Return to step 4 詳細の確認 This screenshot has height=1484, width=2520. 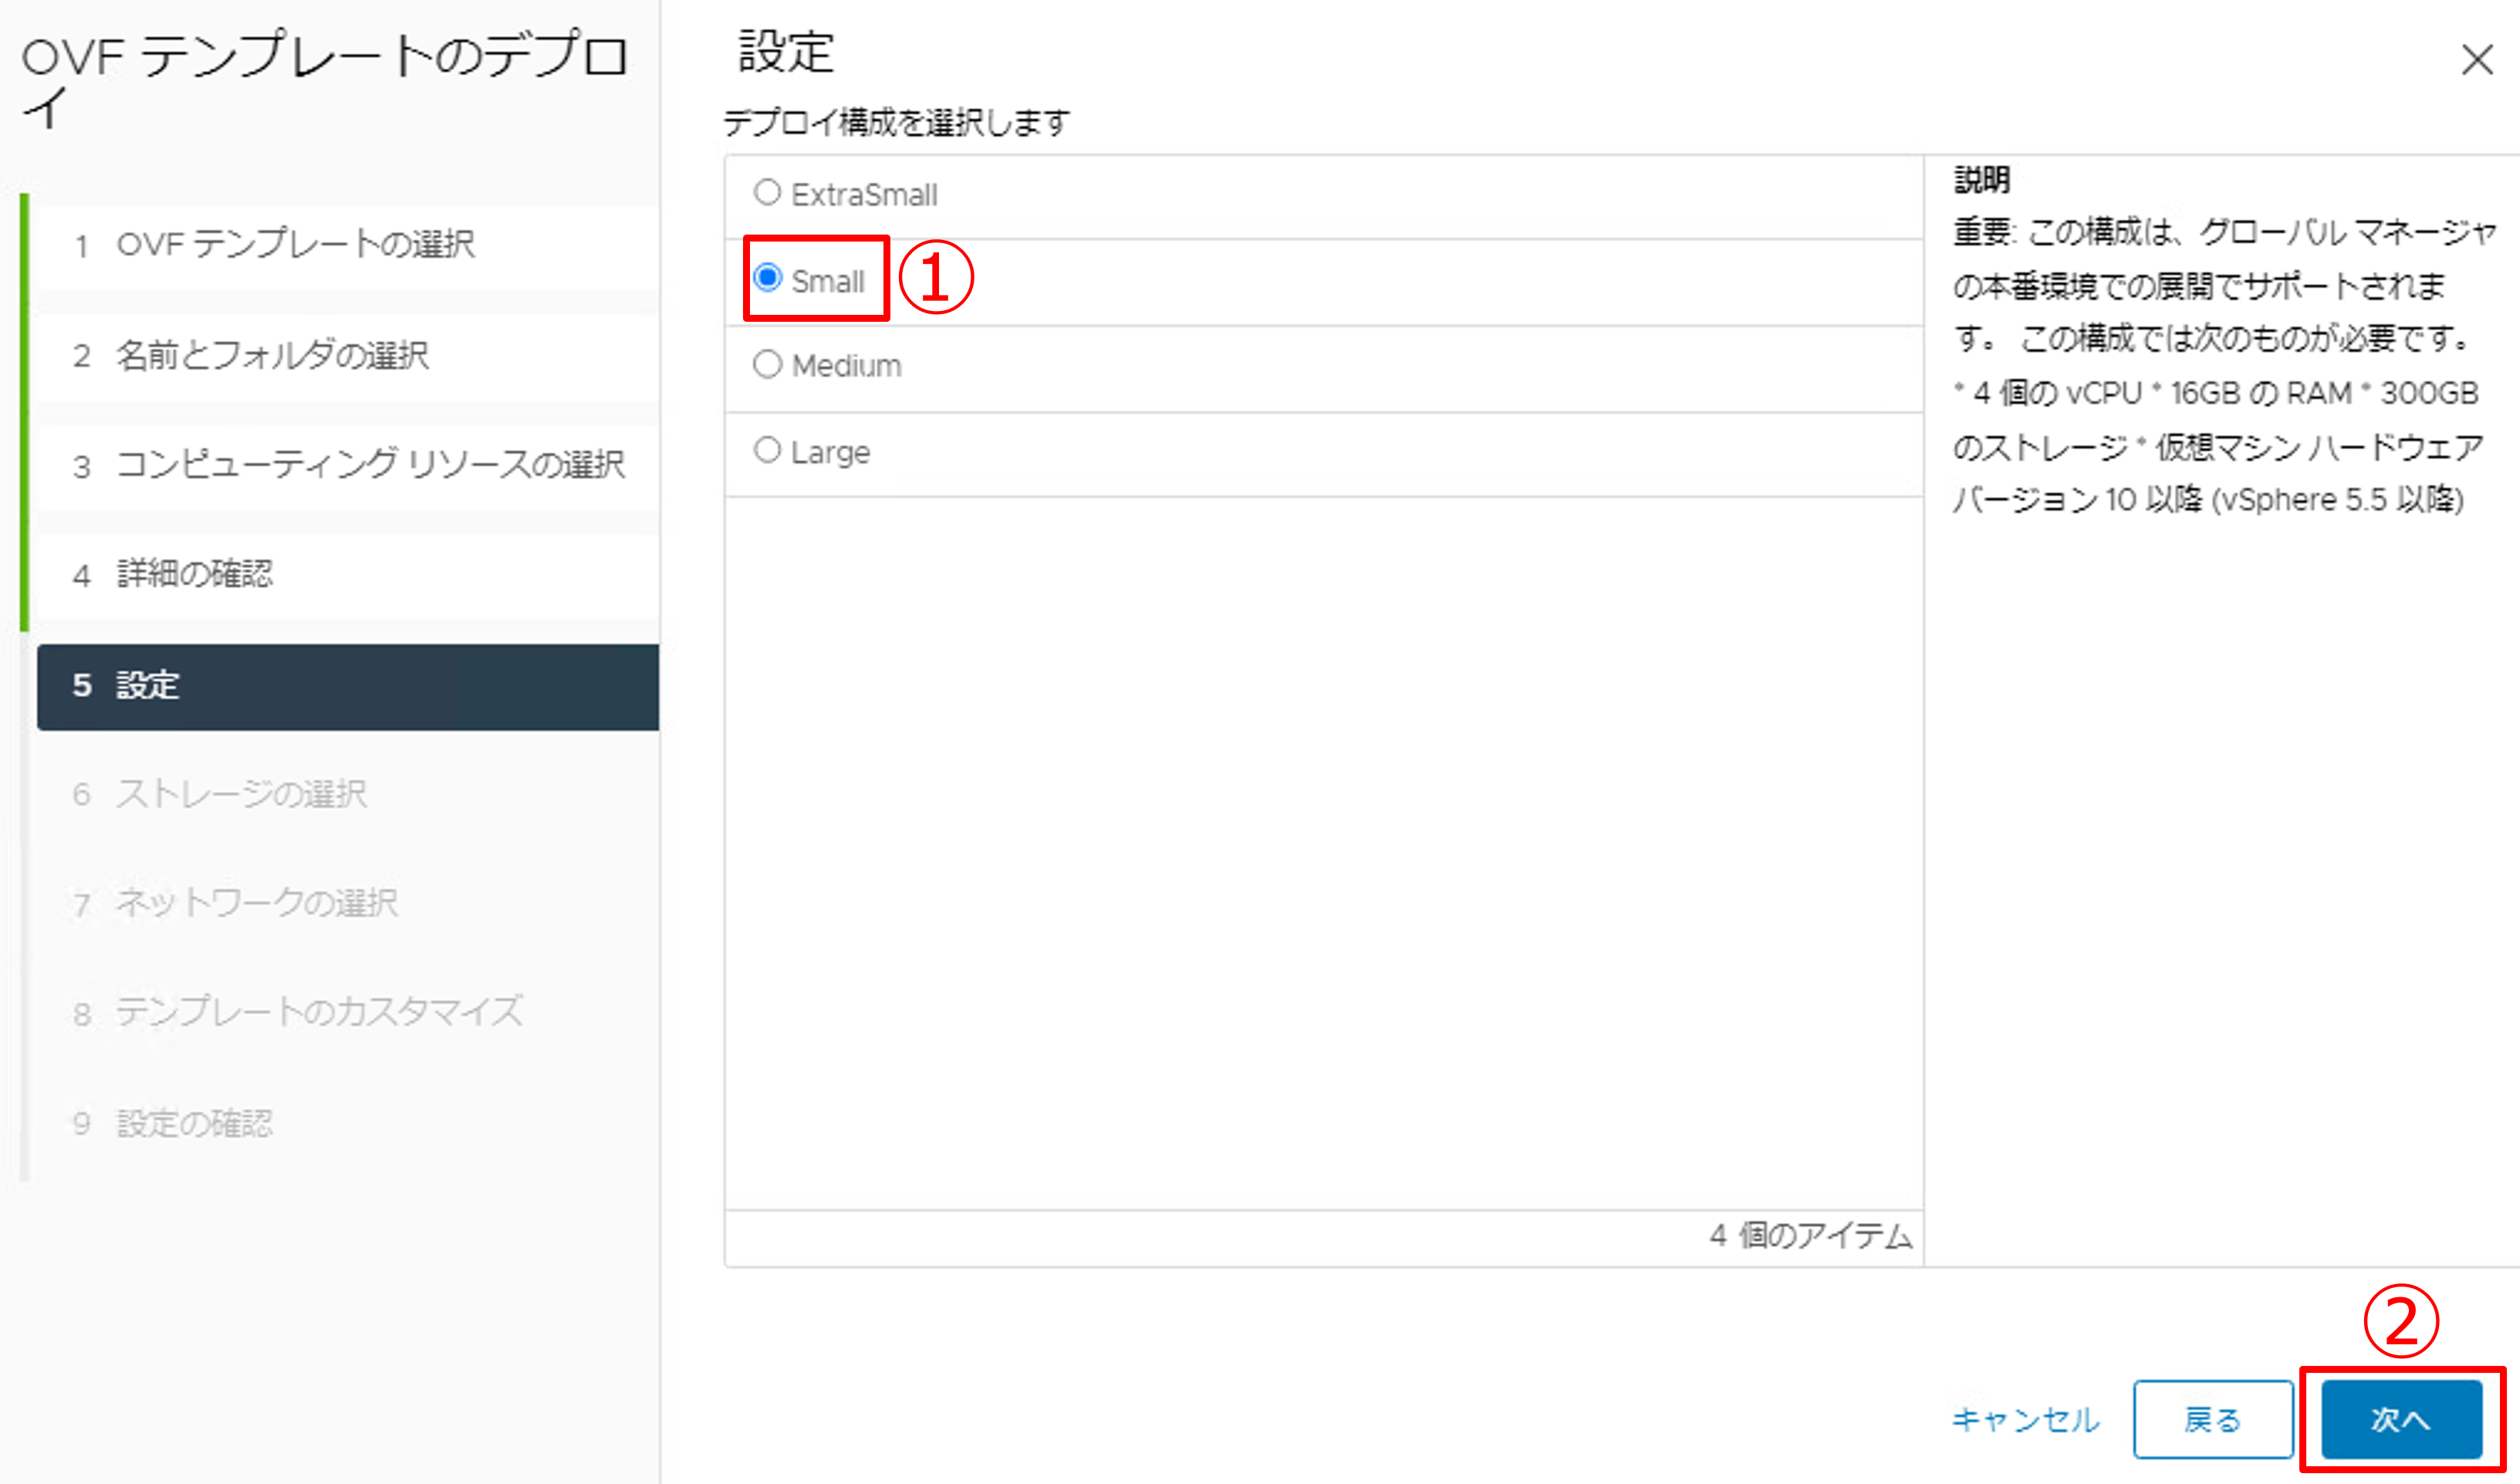click(195, 575)
